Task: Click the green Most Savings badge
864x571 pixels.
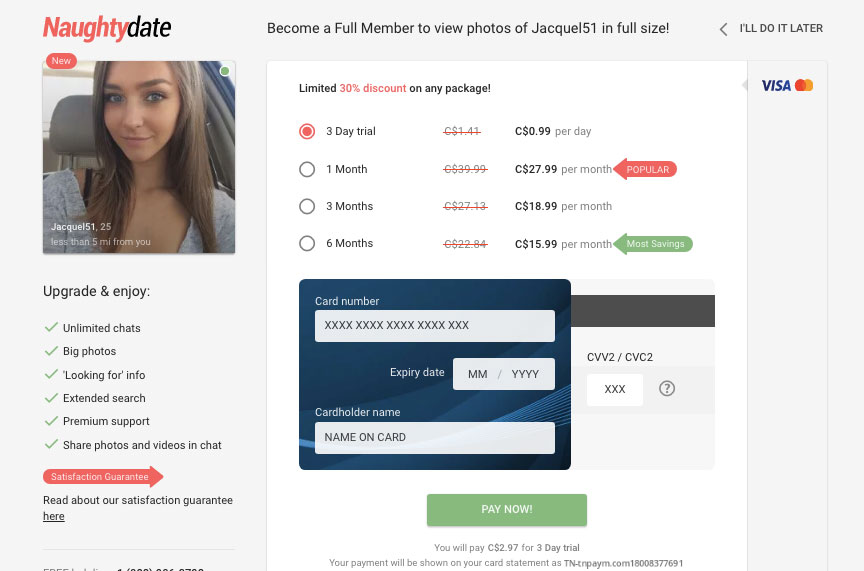Action: click(x=653, y=244)
